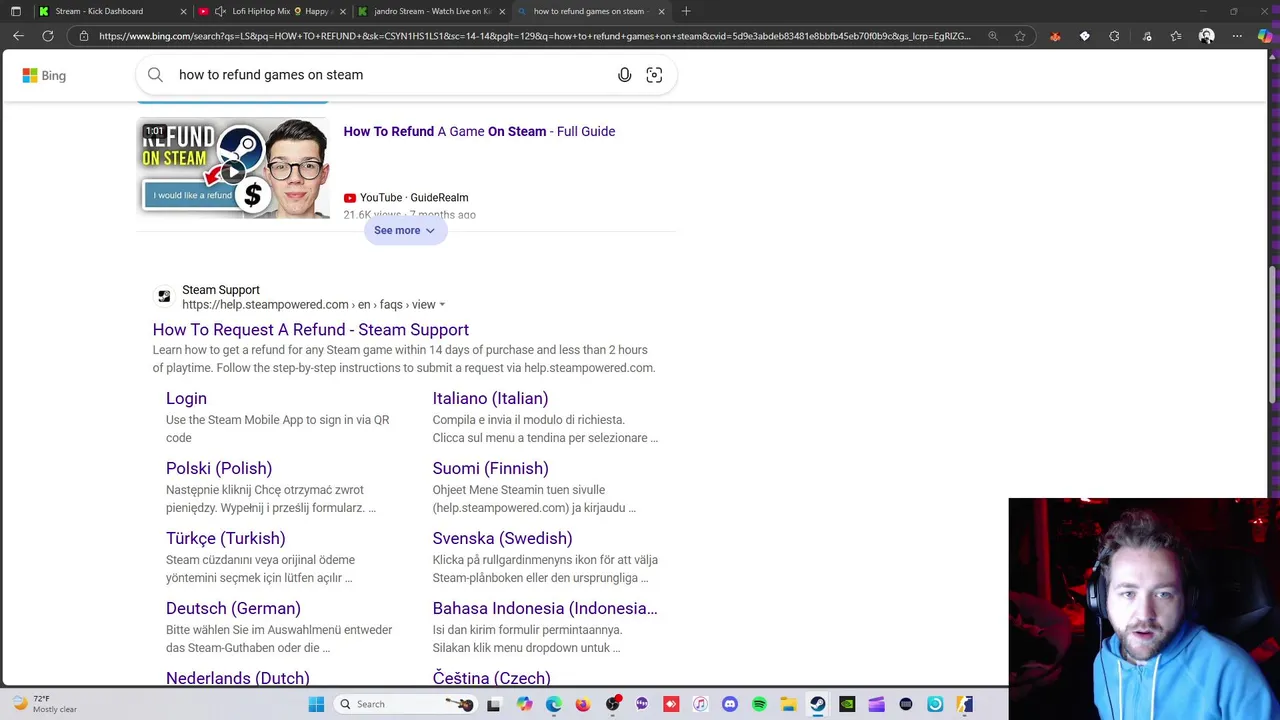Open the Deutsch (German) sublink
Viewport: 1280px width, 720px height.
[x=233, y=608]
